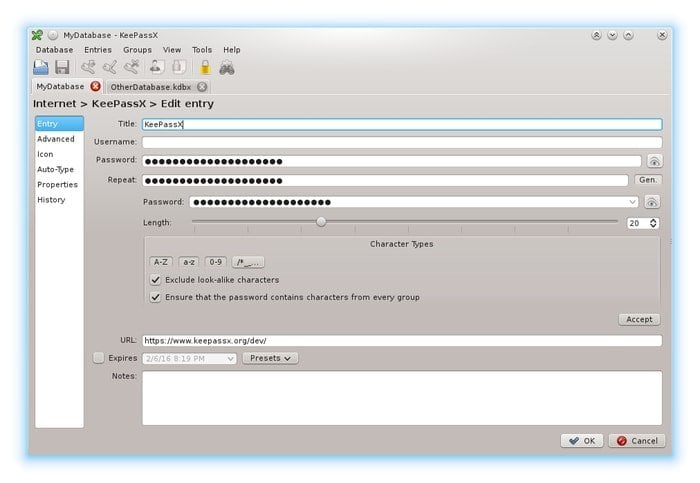
Task: Select the Entry section in sidebar
Action: click(59, 124)
